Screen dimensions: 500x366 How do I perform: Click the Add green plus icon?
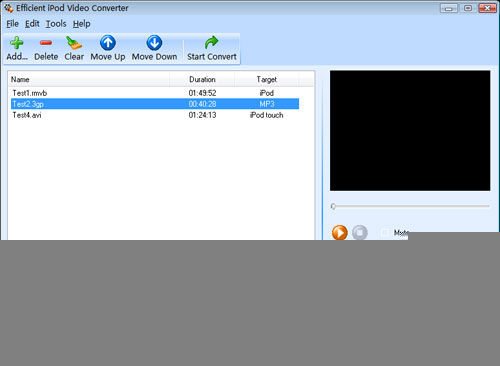(17, 43)
